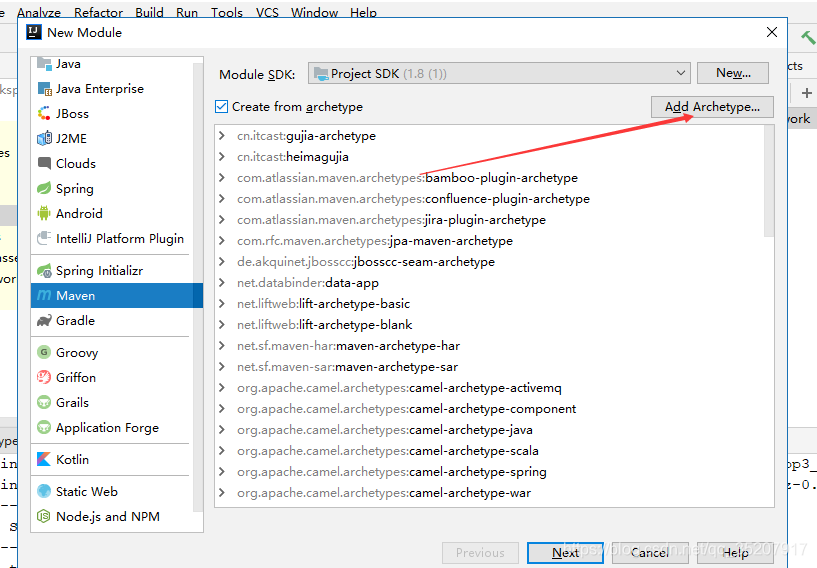Viewport: 817px width, 568px height.
Task: Open the Tools menu
Action: point(227,13)
